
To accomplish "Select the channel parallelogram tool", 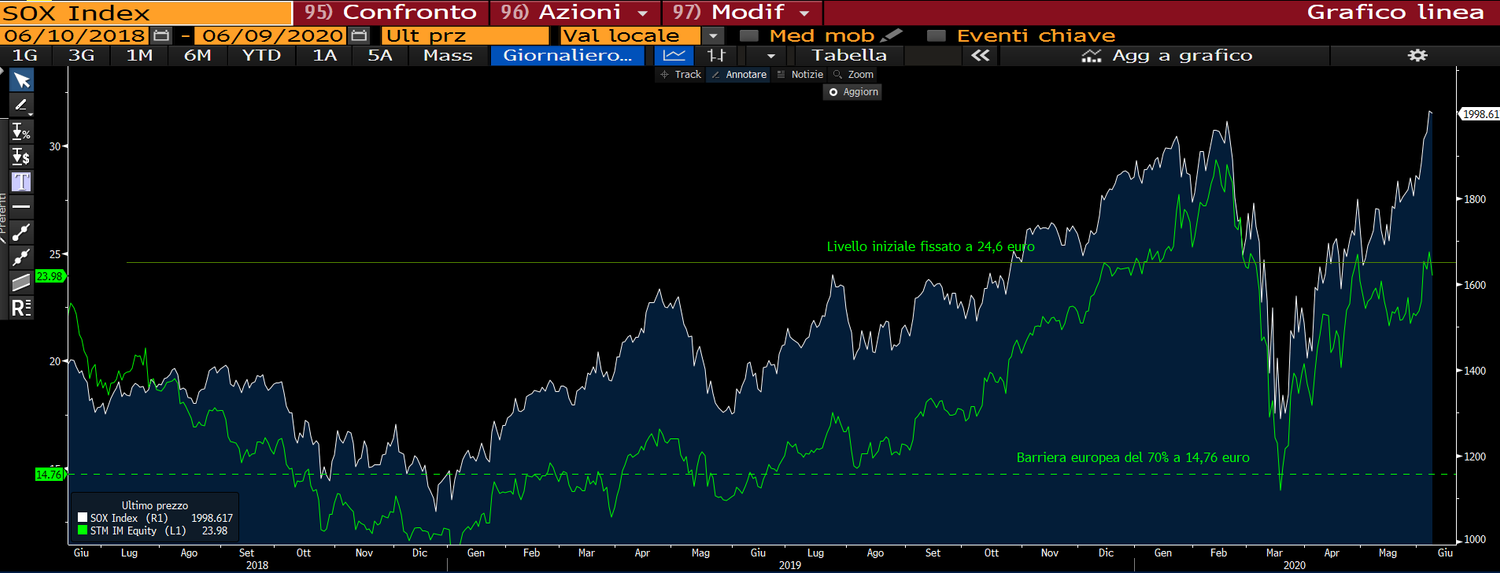I will (21, 282).
